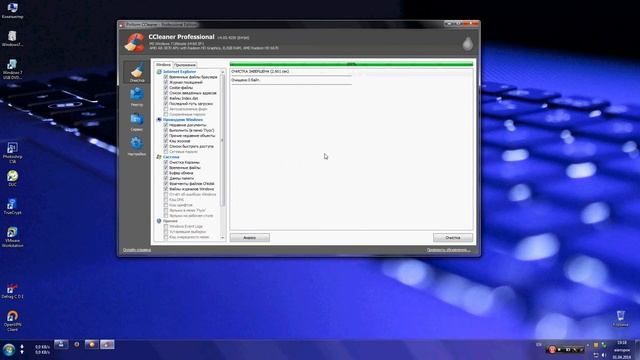This screenshot has height=360, width=640.
Task: Open the Онлайн-справка link
Action: tap(137, 250)
